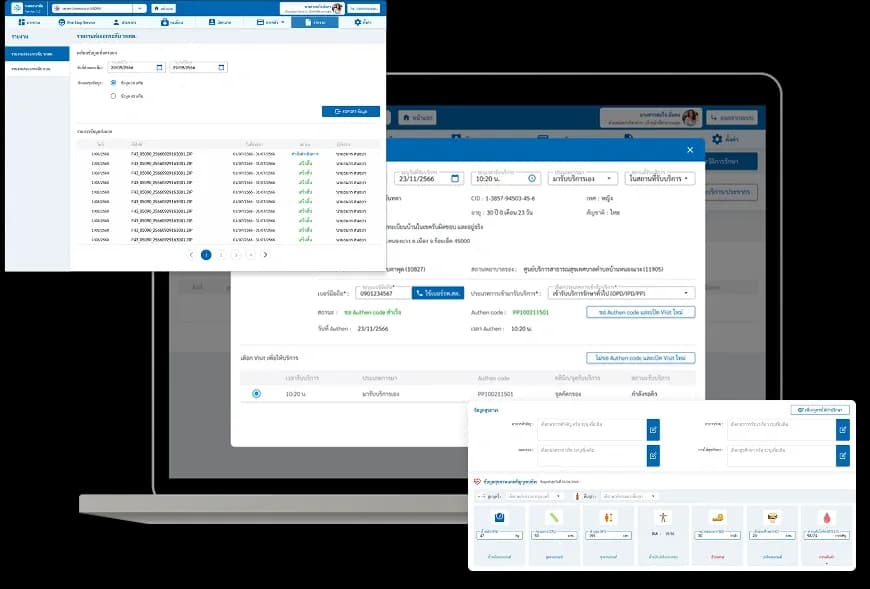The height and width of the screenshot is (589, 870).
Task: Click blue status text in first report row
Action: point(305,154)
